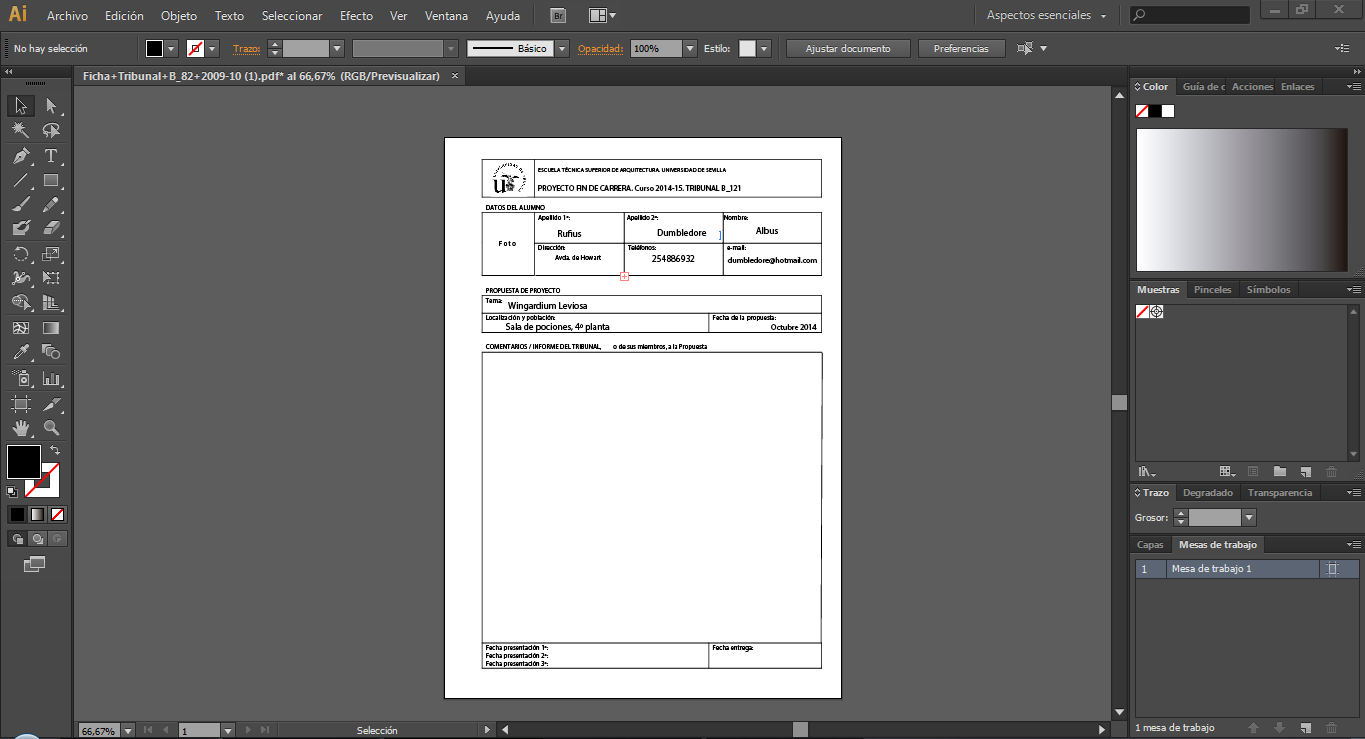
Task: Open the Básico stroke style dropdown
Action: point(560,47)
